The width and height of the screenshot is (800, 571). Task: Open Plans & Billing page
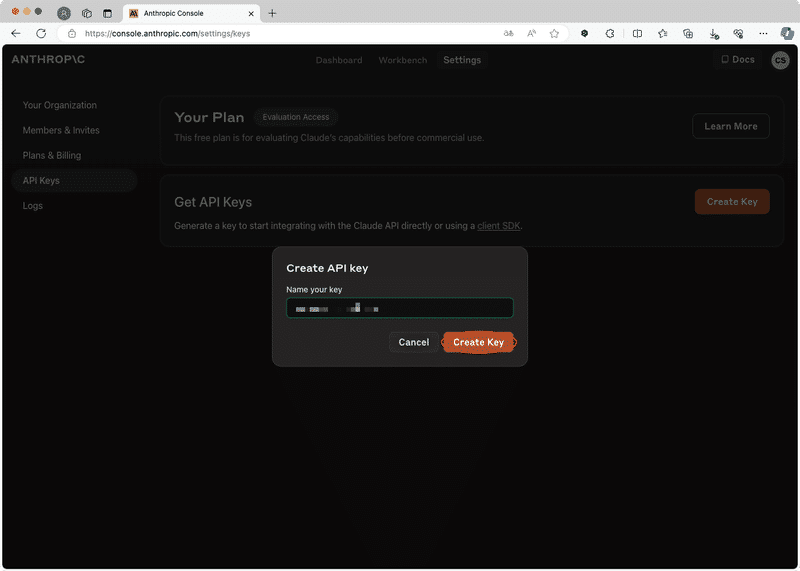coord(52,155)
